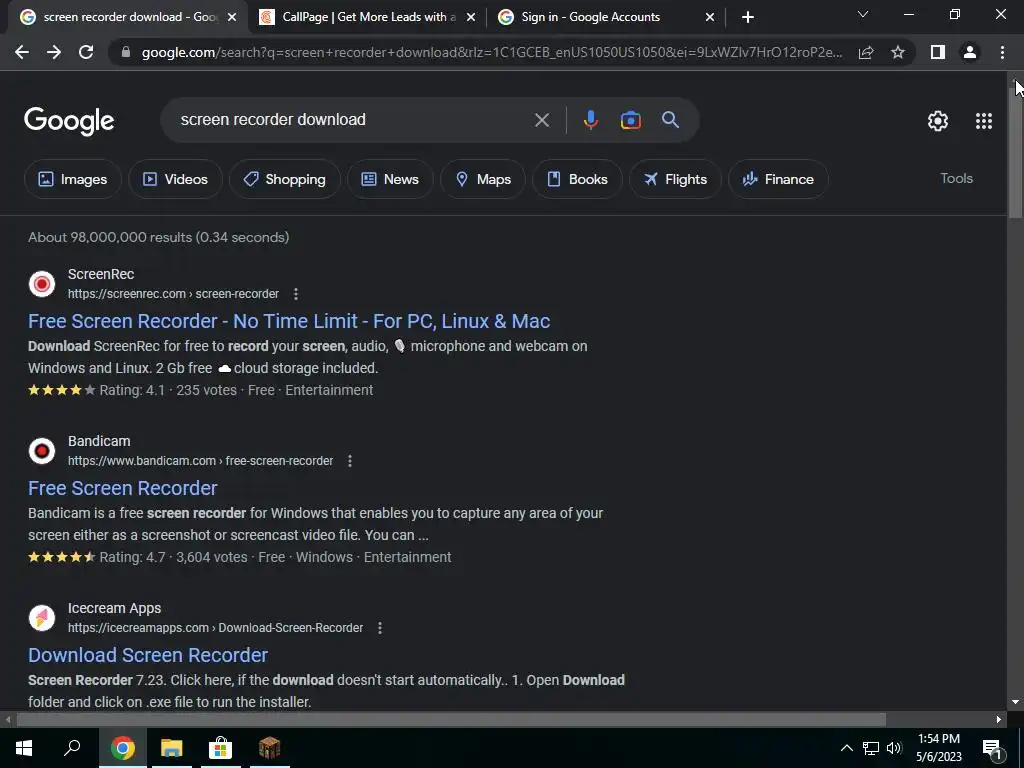
Task: Open the Chrome profile menu
Action: (x=970, y=52)
